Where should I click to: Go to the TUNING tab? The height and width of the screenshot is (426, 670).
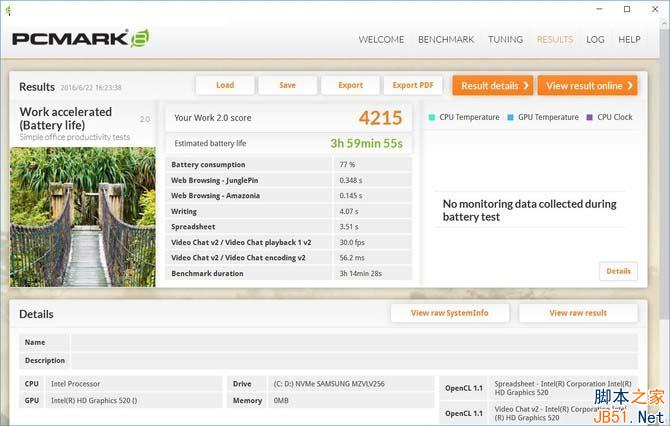tap(505, 39)
